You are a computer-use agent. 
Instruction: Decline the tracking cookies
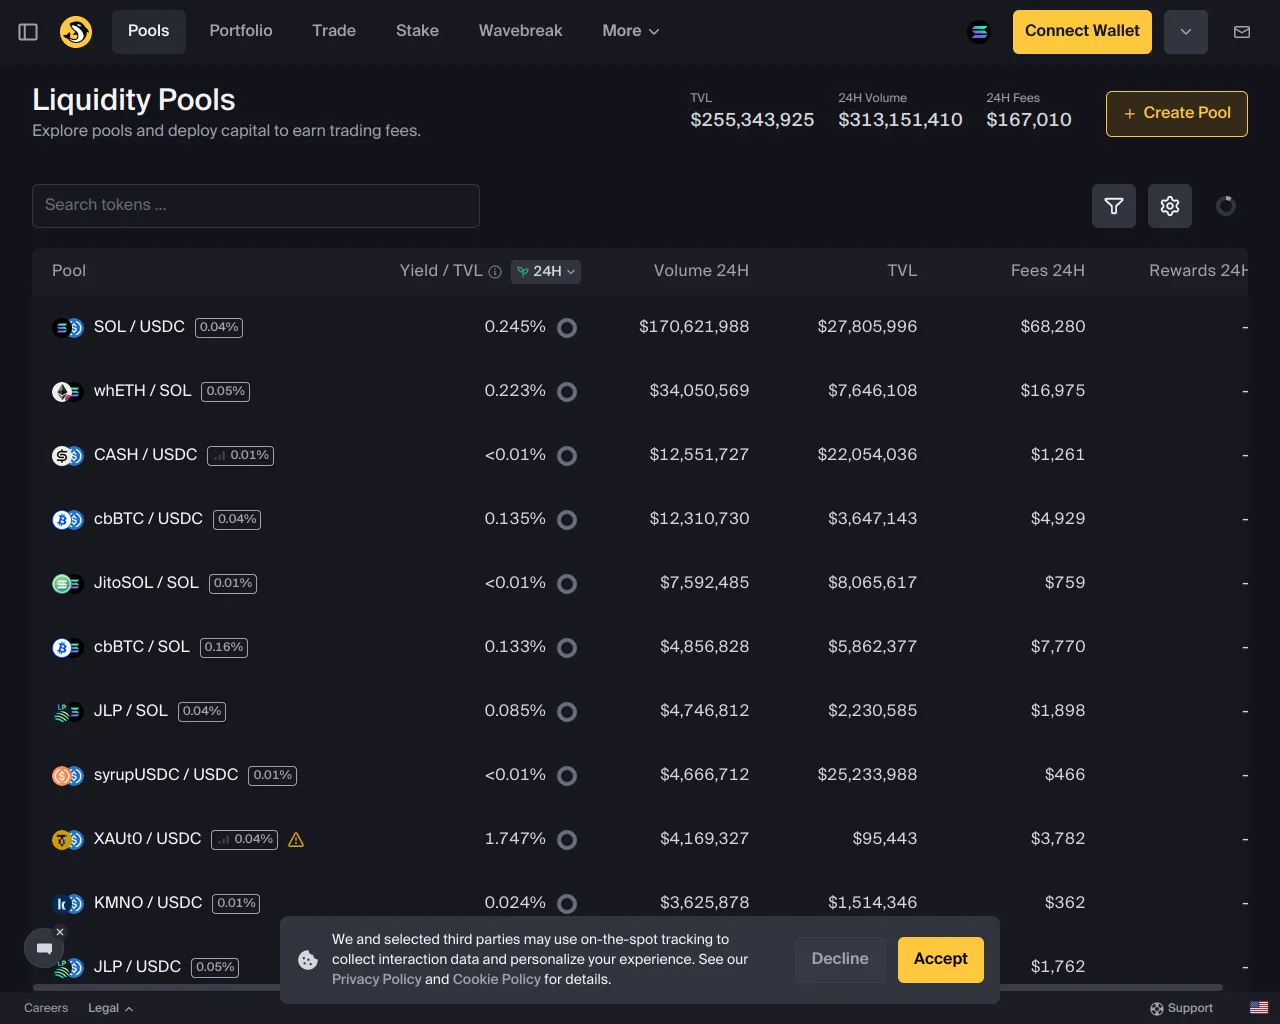(840, 960)
